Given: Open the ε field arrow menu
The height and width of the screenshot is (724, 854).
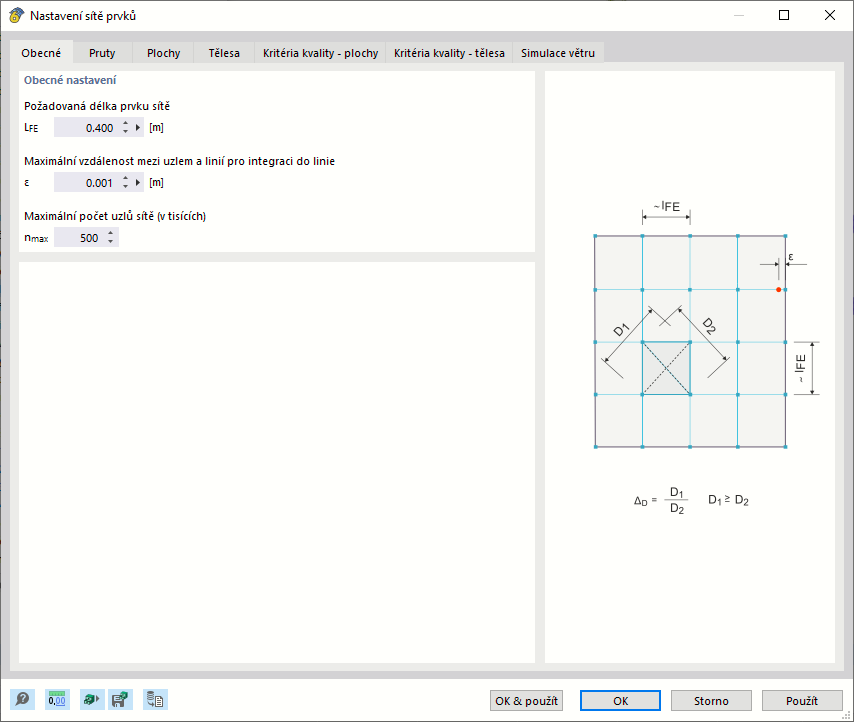Looking at the screenshot, I should [138, 183].
